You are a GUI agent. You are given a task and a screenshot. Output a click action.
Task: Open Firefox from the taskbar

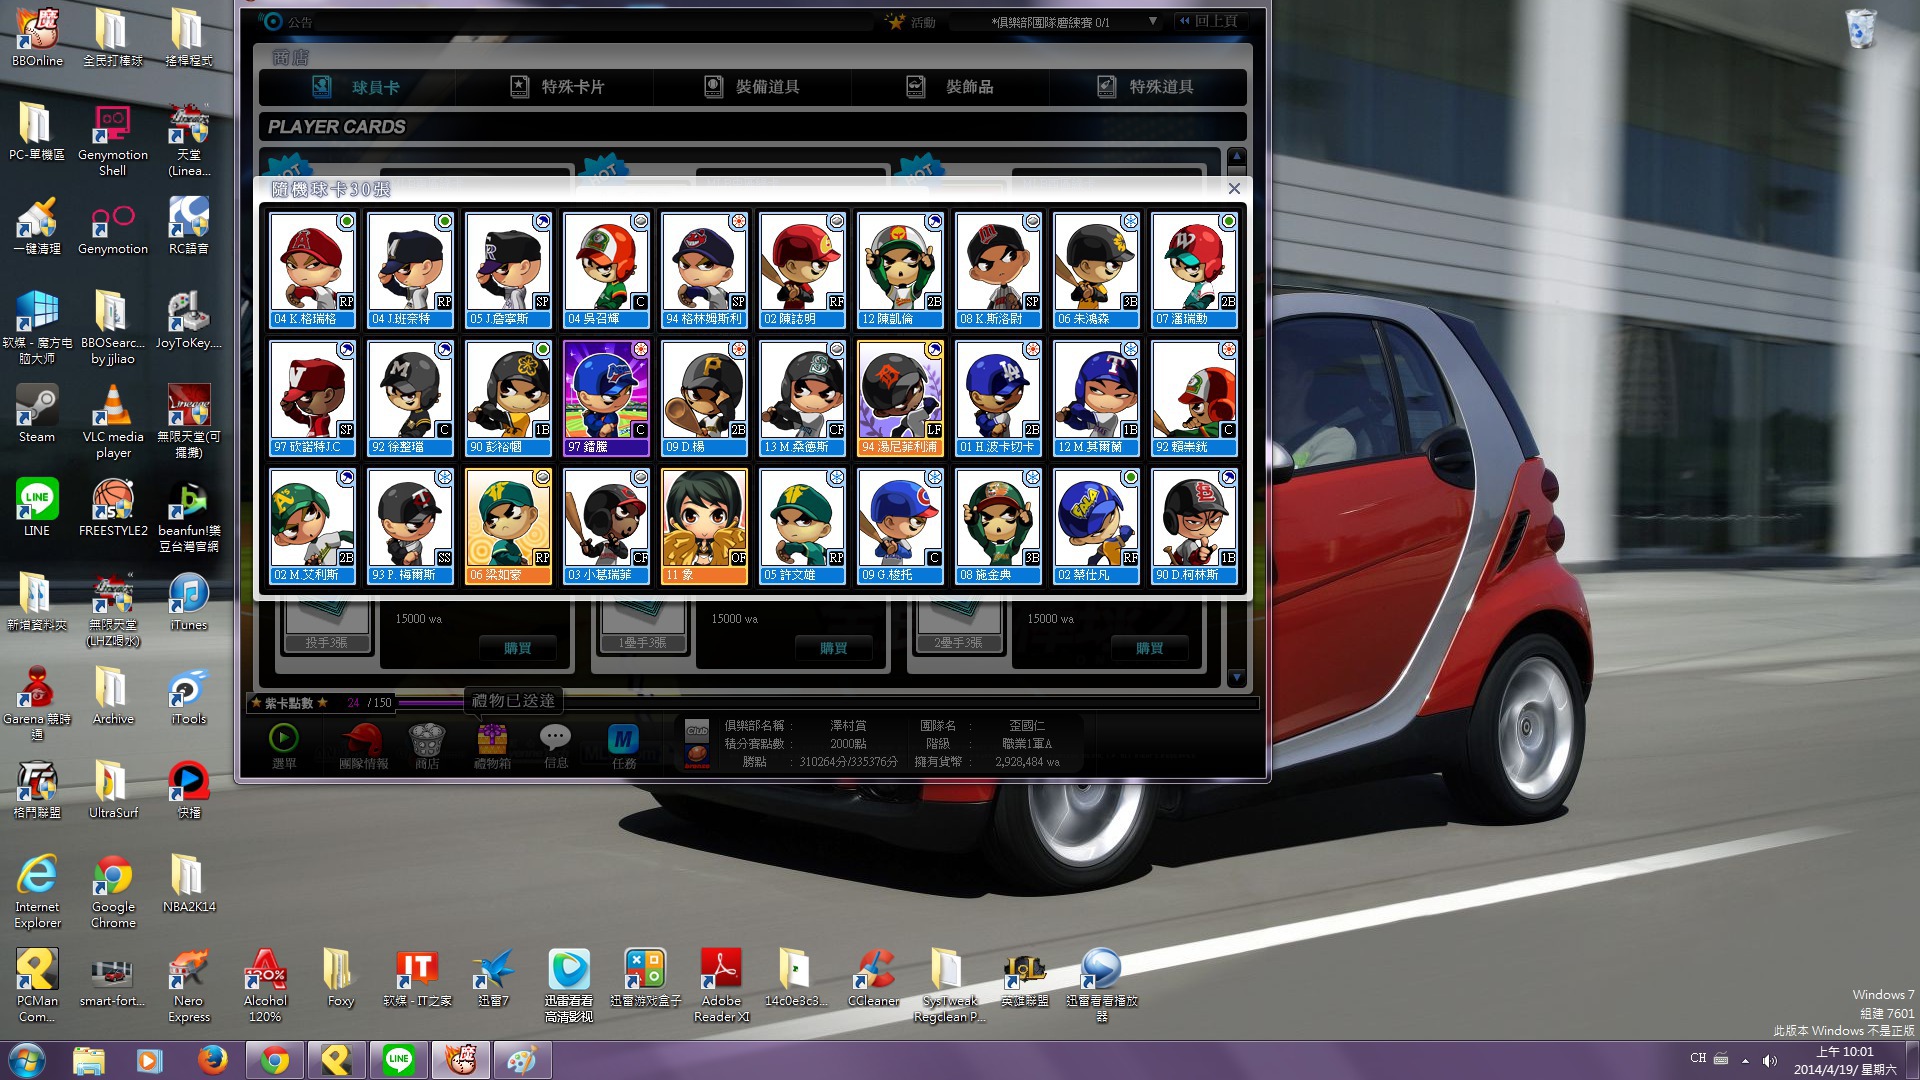[x=212, y=1060]
